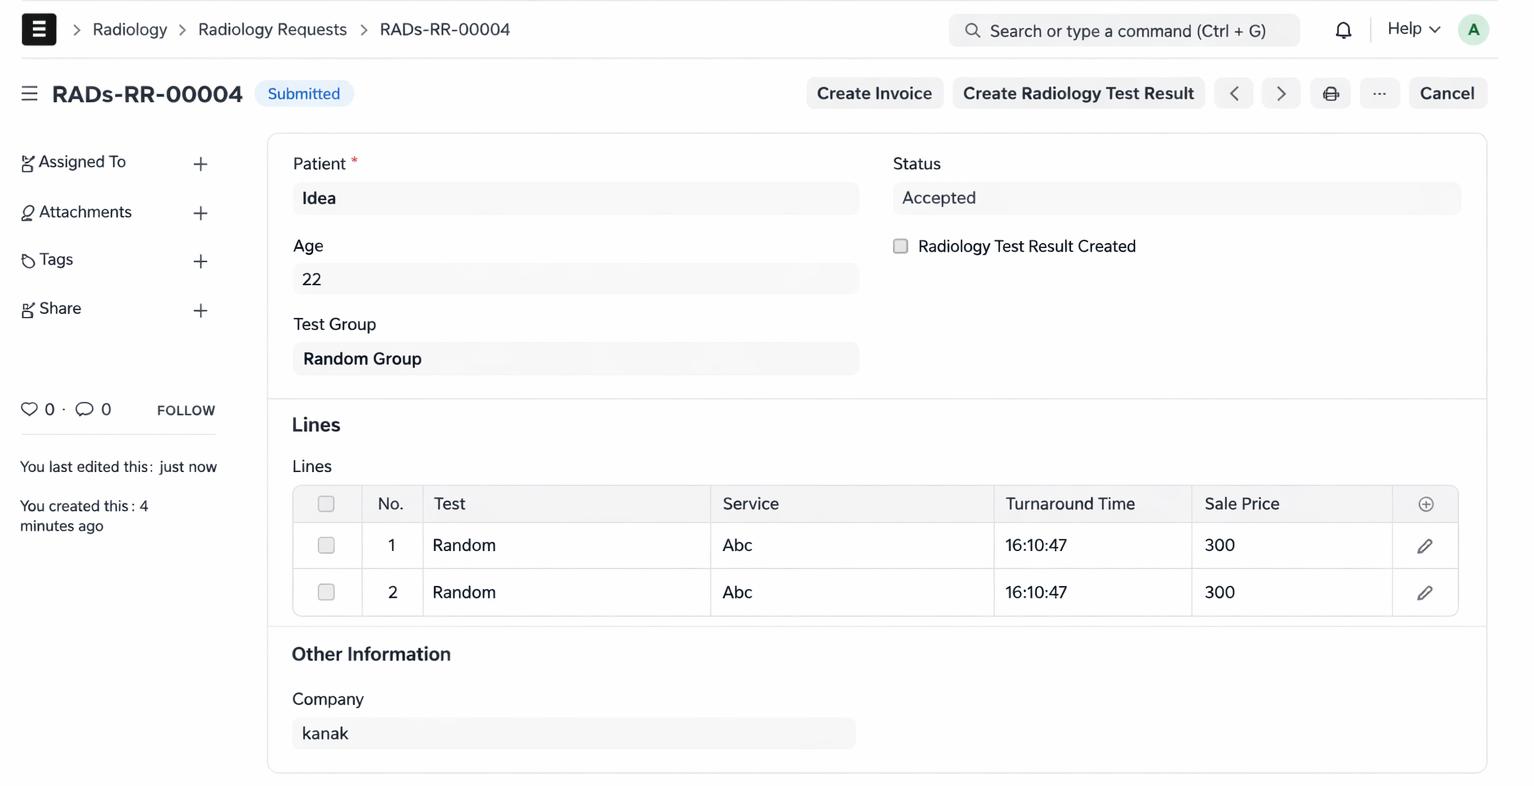Image resolution: width=1534 pixels, height=786 pixels.
Task: Check the row 1 checkbox
Action: 326,545
